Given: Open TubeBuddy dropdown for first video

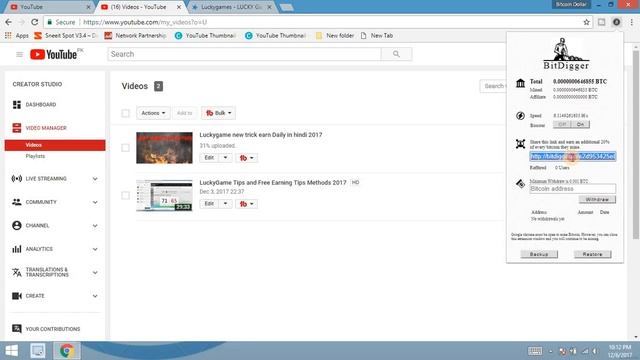Looking at the screenshot, I should pyautogui.click(x=247, y=158).
